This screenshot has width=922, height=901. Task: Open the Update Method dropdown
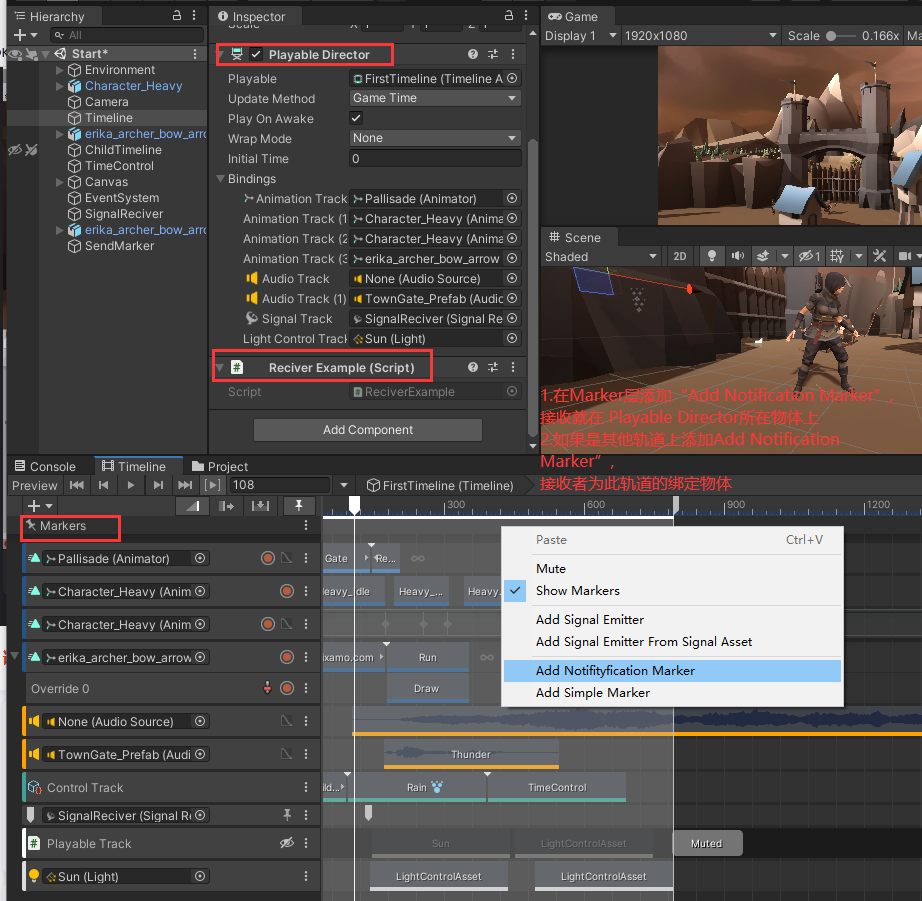434,98
